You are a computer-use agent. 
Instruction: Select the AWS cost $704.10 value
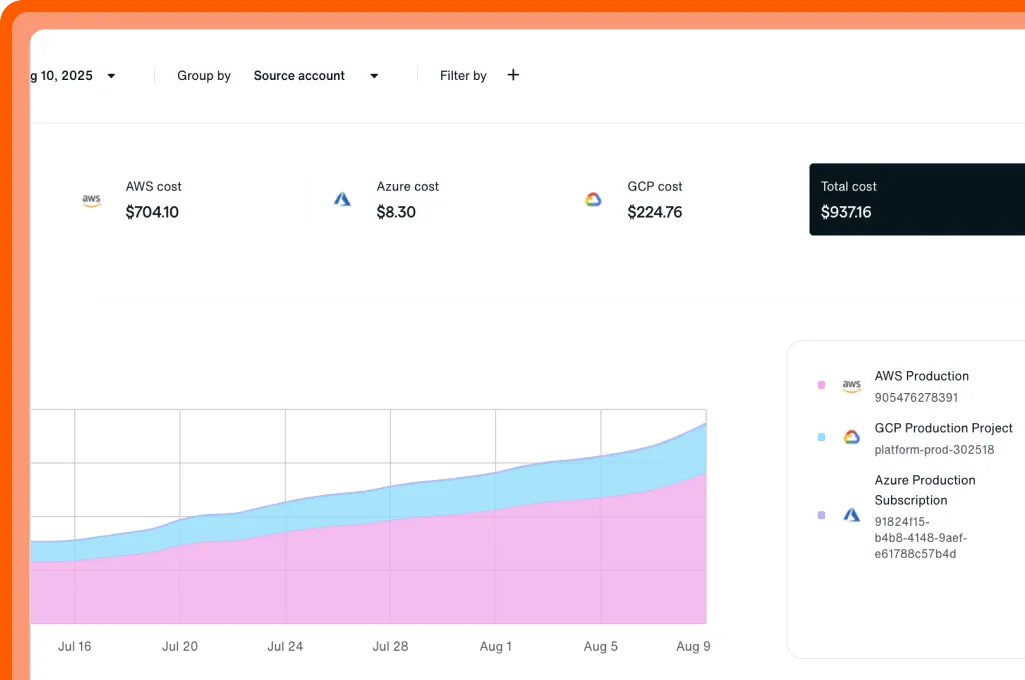point(152,212)
